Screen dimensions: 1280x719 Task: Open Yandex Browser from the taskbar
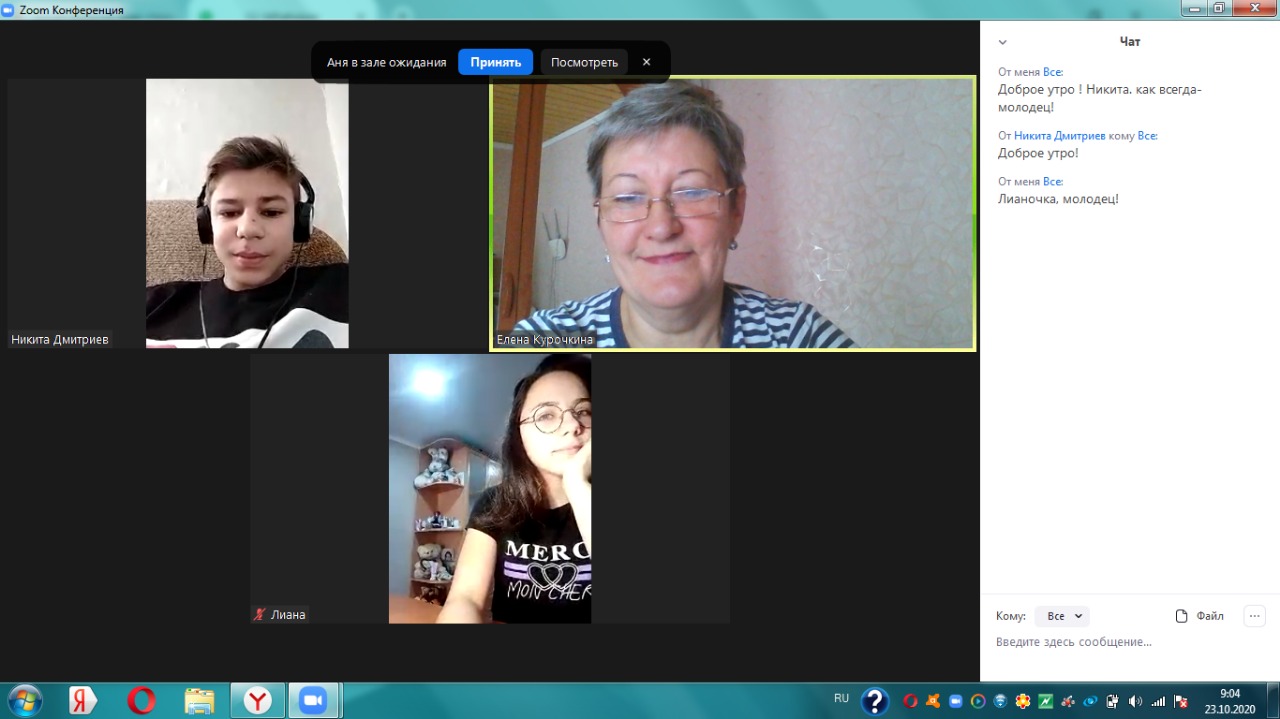point(258,700)
